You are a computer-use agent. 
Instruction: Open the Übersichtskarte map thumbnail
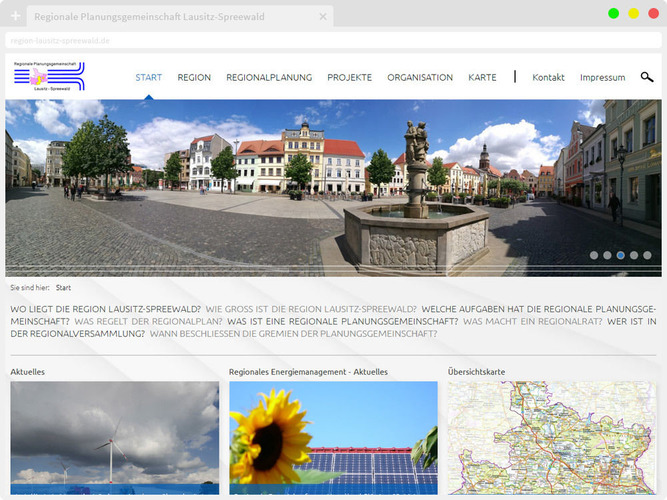tap(551, 437)
